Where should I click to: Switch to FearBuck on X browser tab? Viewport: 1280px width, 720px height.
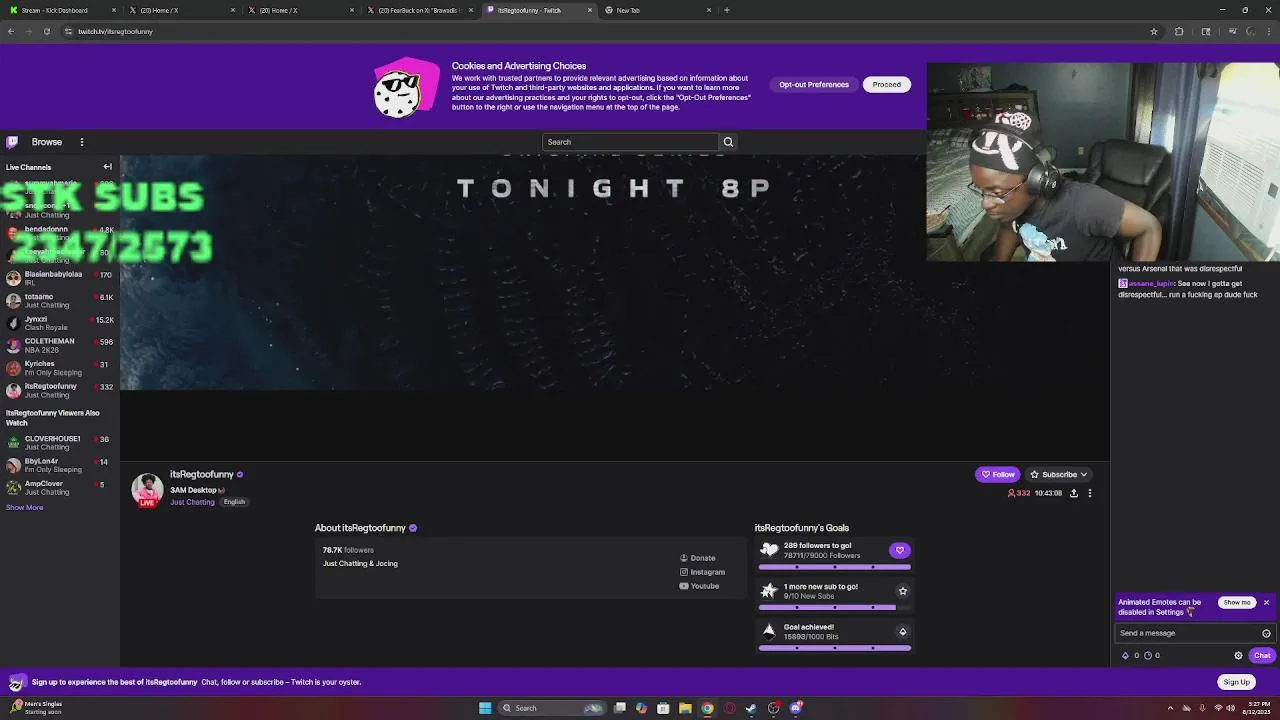(419, 10)
